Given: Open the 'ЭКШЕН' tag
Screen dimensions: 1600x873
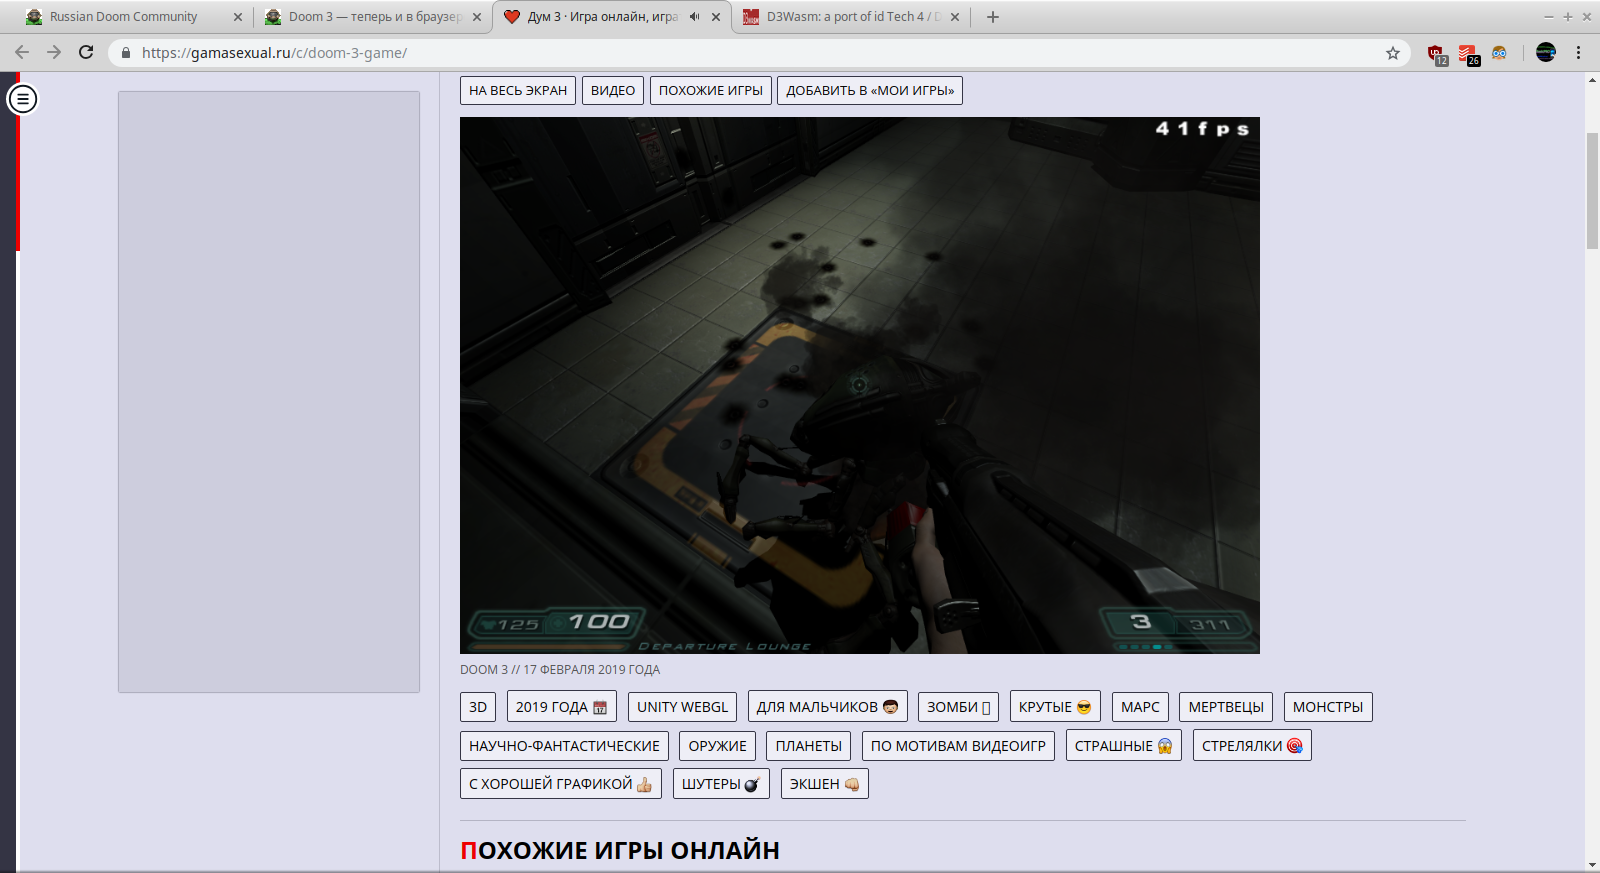Looking at the screenshot, I should pyautogui.click(x=825, y=784).
